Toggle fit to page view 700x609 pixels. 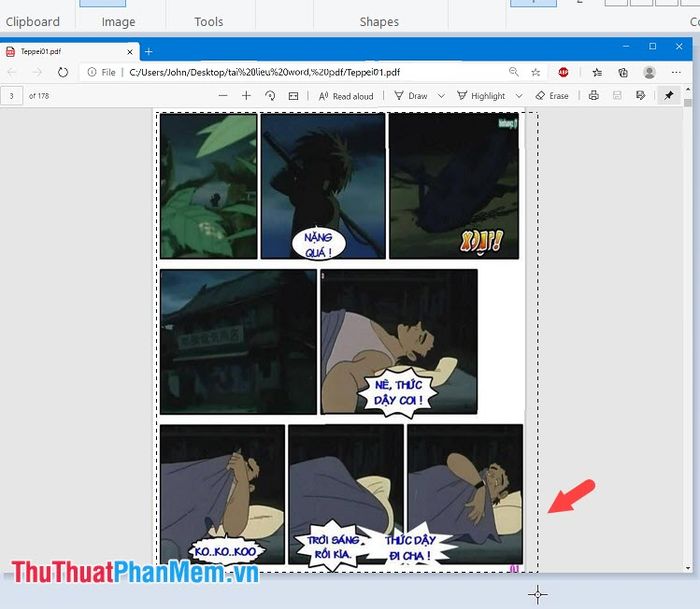(293, 96)
